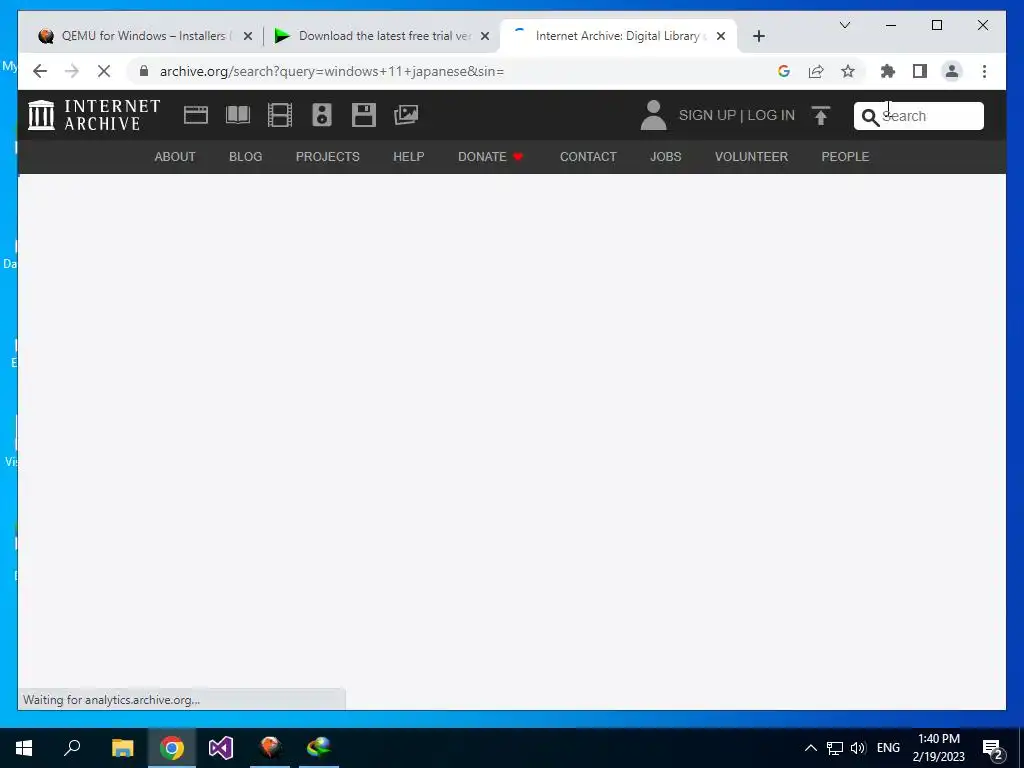Open Internet Download Manager taskbar icon
The width and height of the screenshot is (1024, 768).
point(319,748)
